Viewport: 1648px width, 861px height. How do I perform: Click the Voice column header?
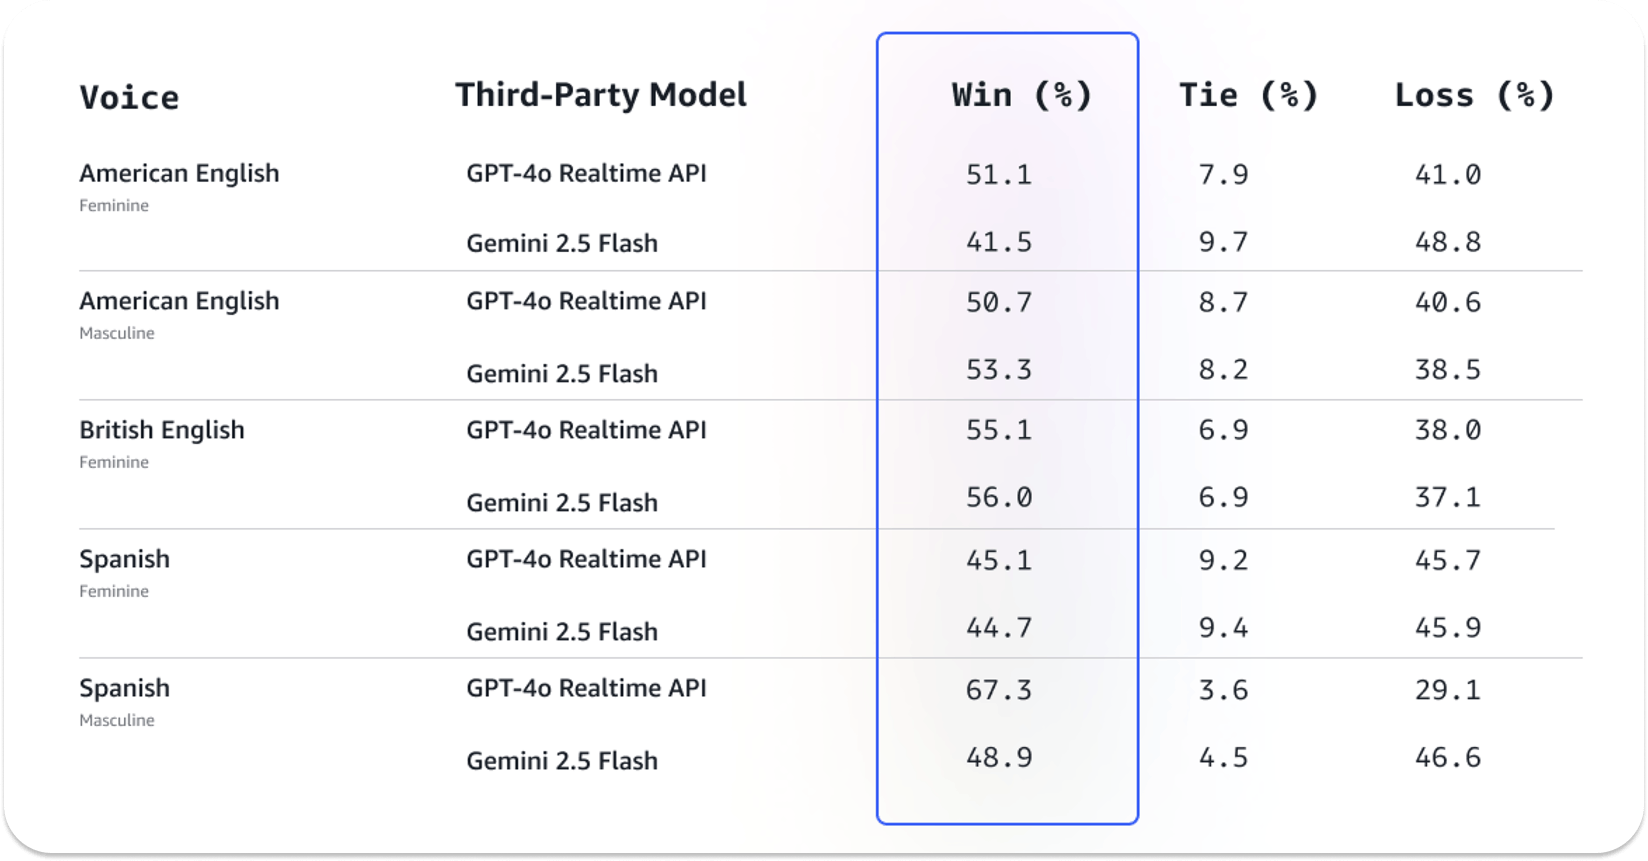(129, 97)
